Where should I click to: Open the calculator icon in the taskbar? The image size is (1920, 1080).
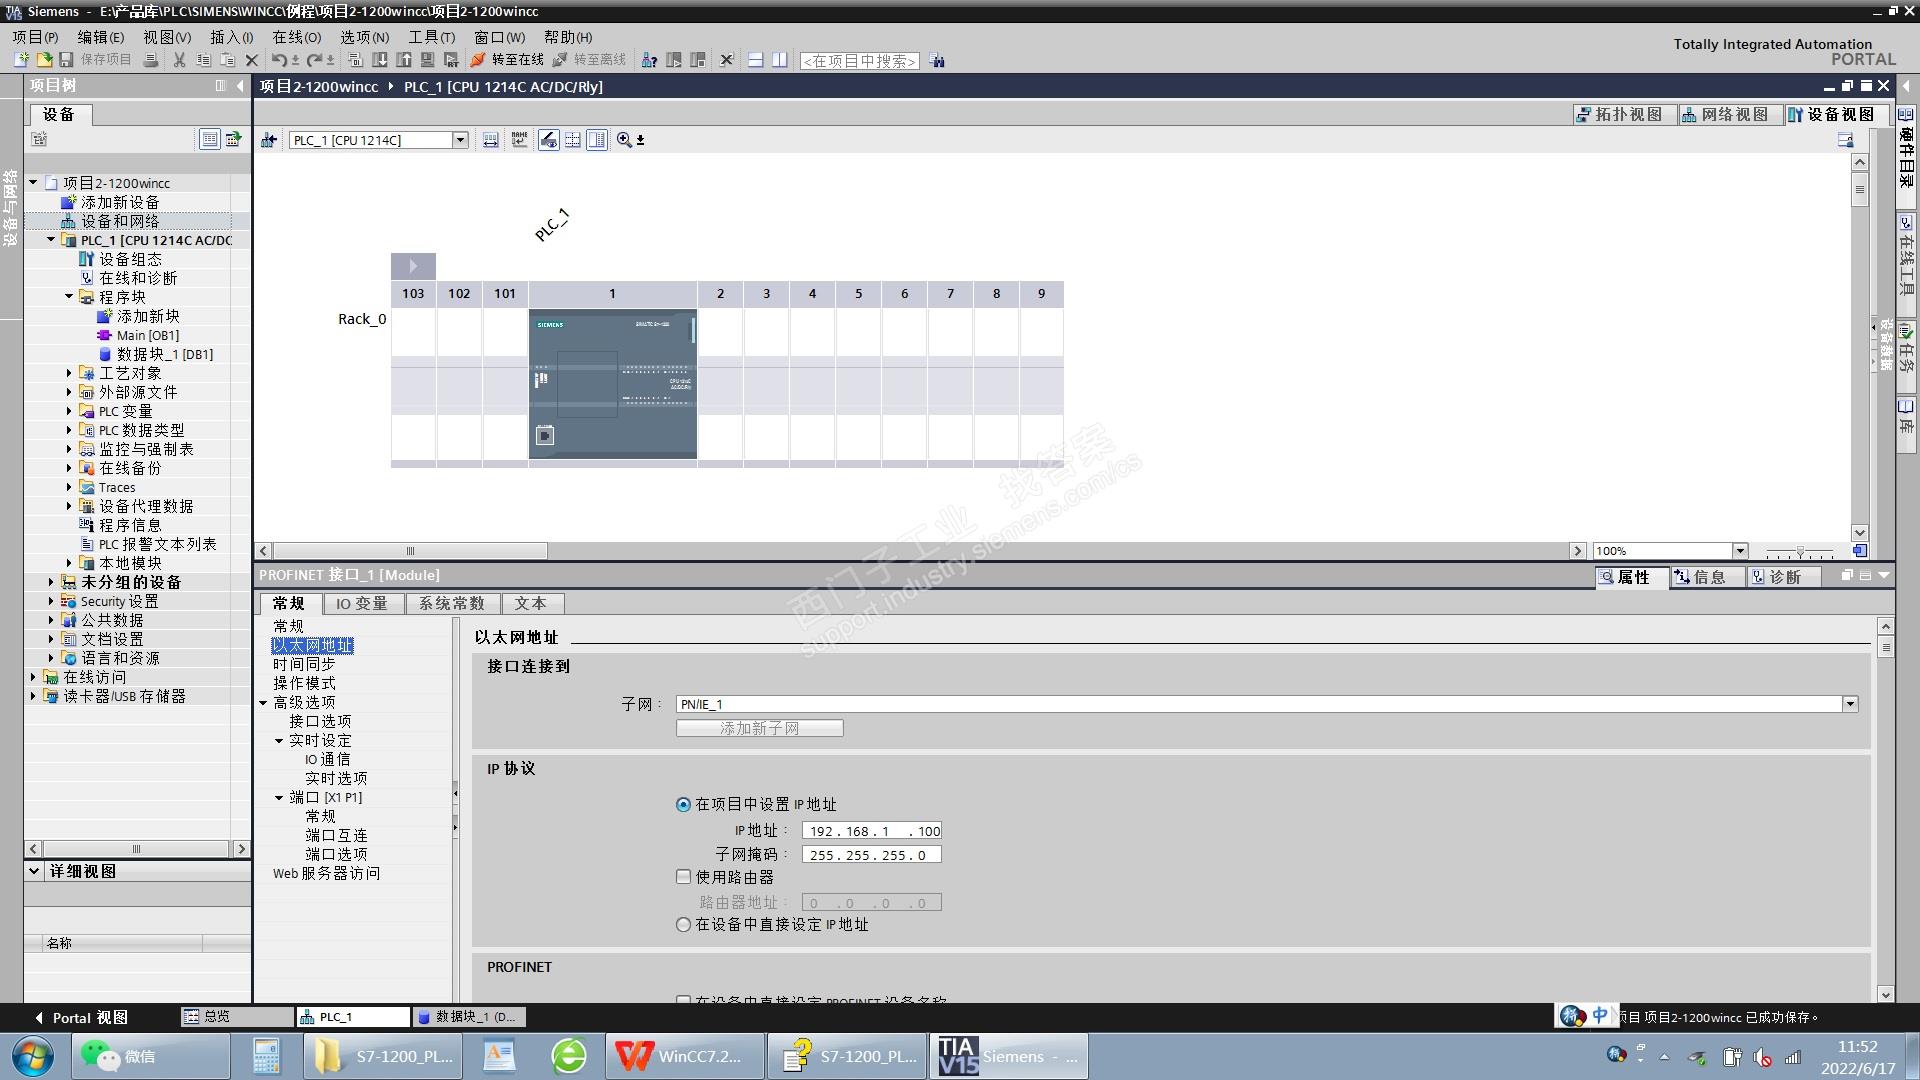[266, 1056]
